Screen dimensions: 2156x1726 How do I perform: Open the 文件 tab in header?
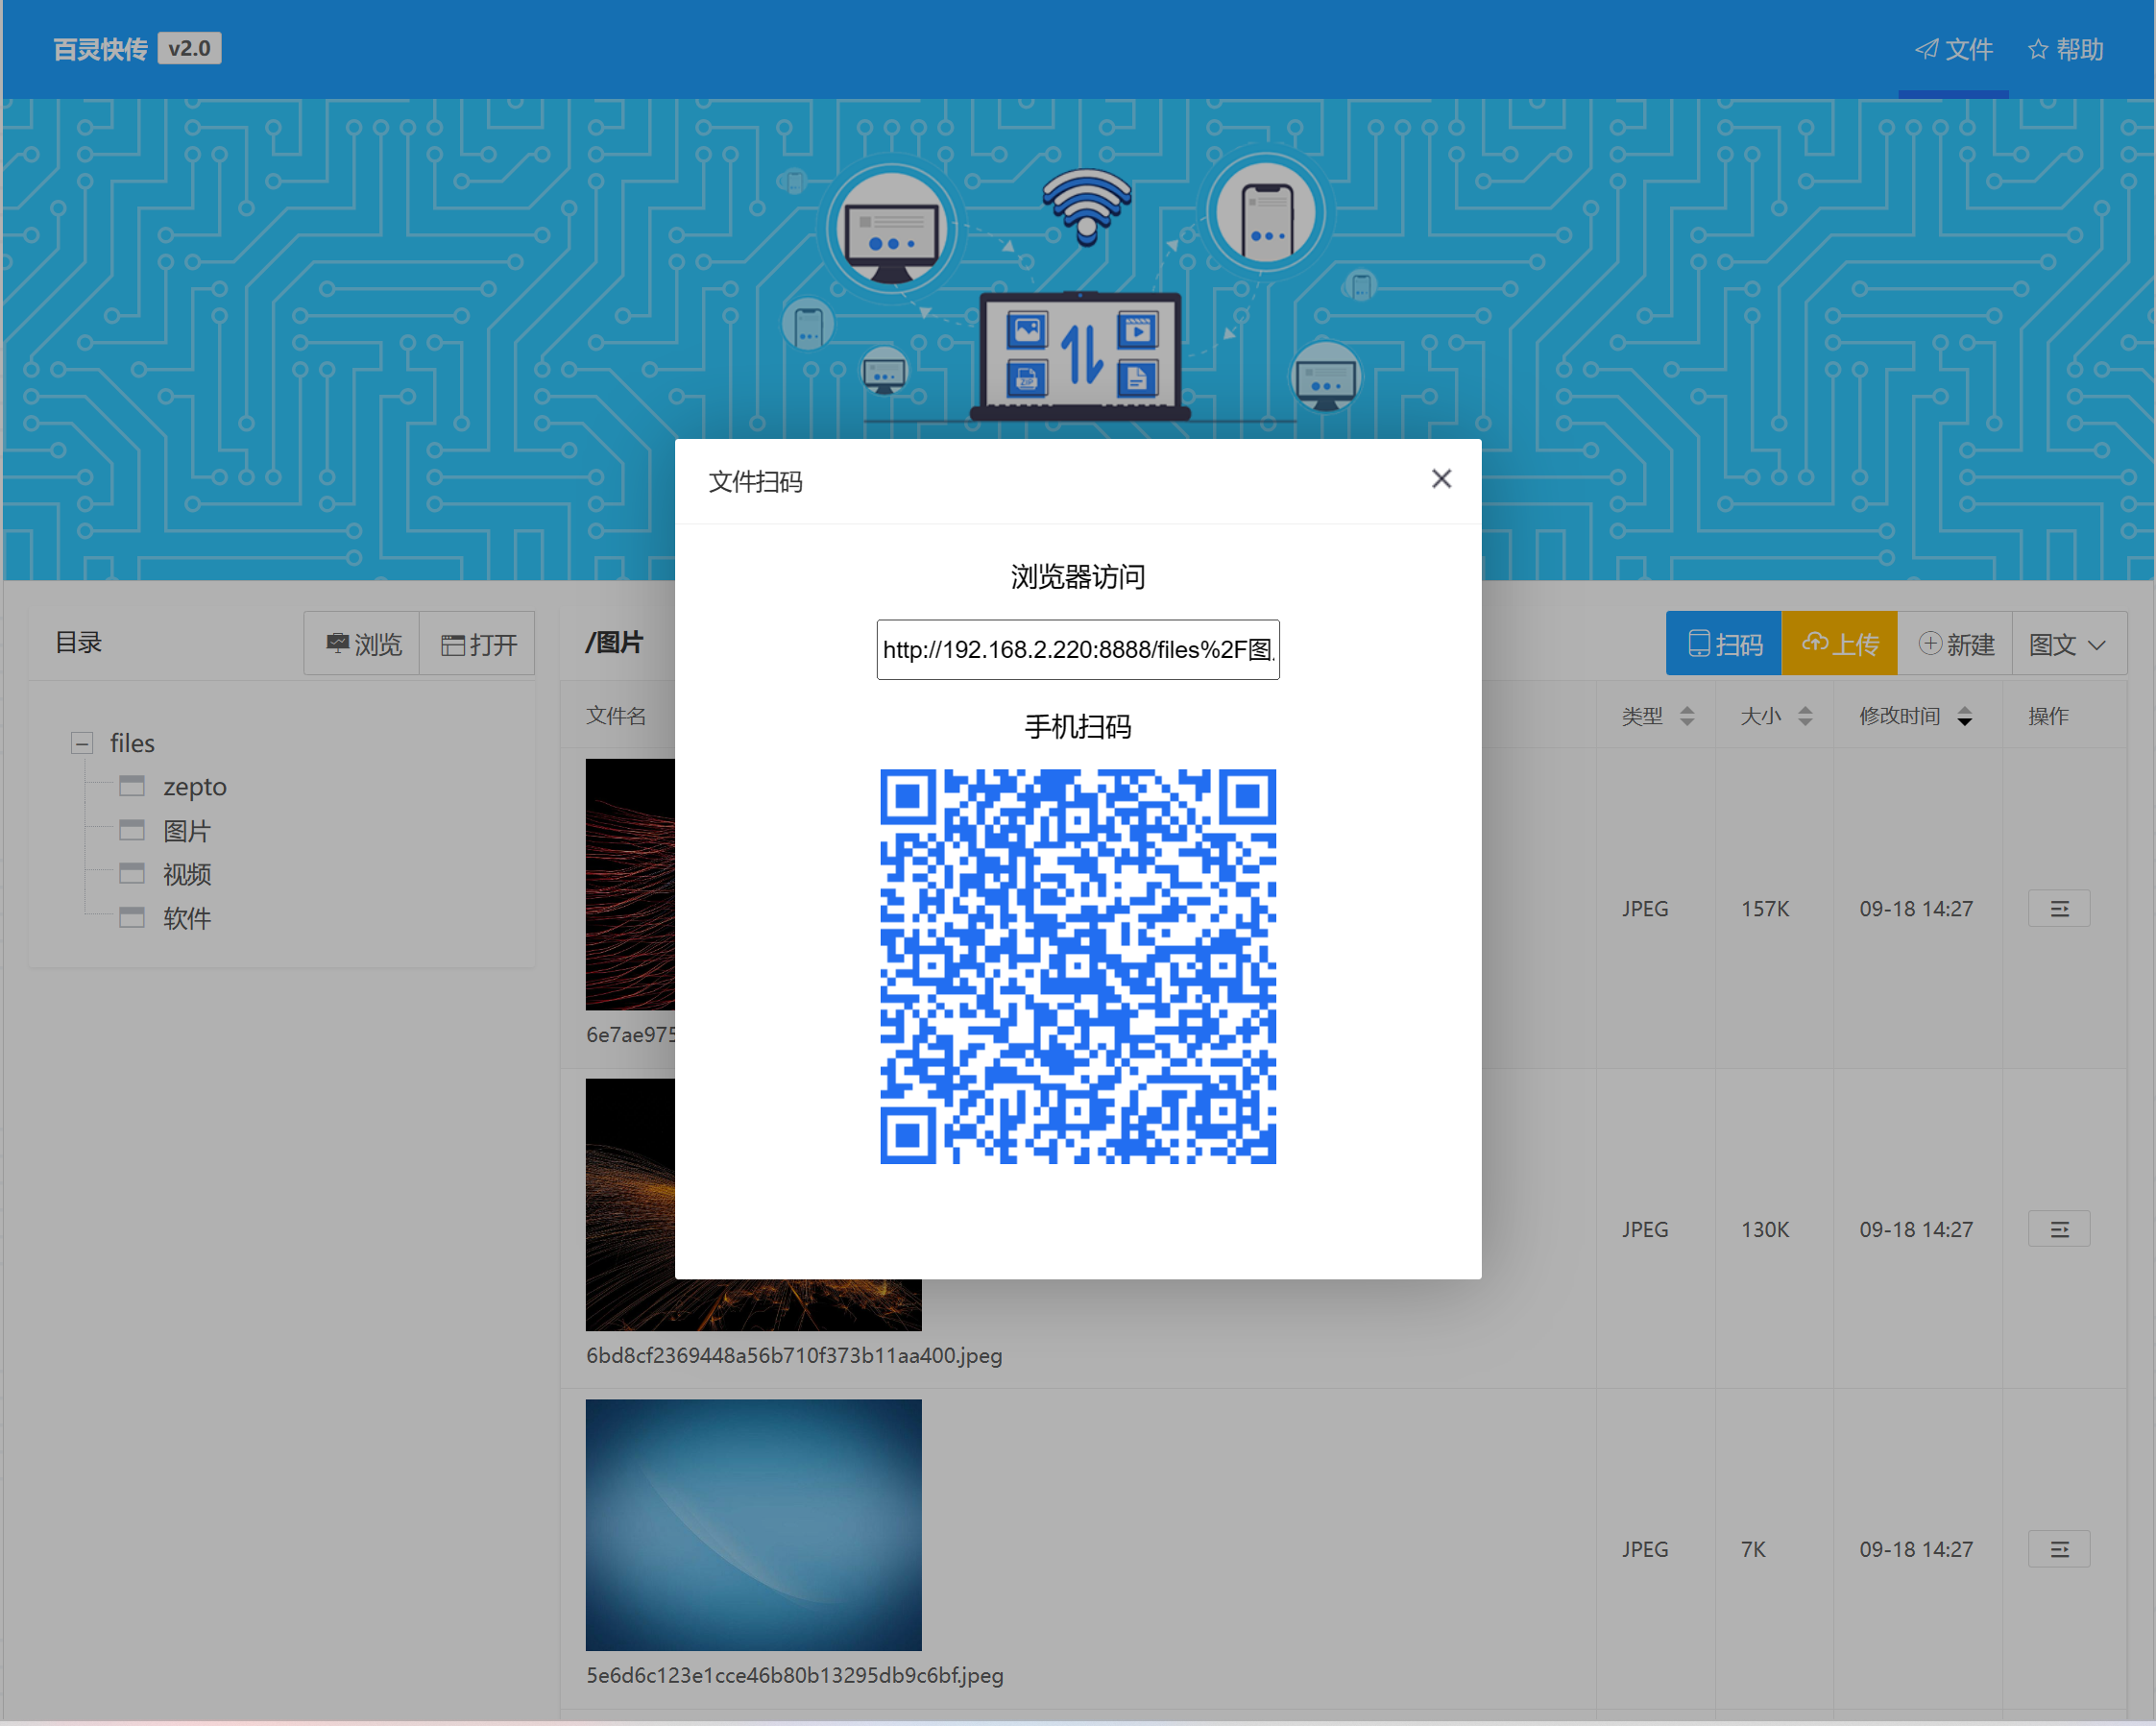pos(1953,50)
